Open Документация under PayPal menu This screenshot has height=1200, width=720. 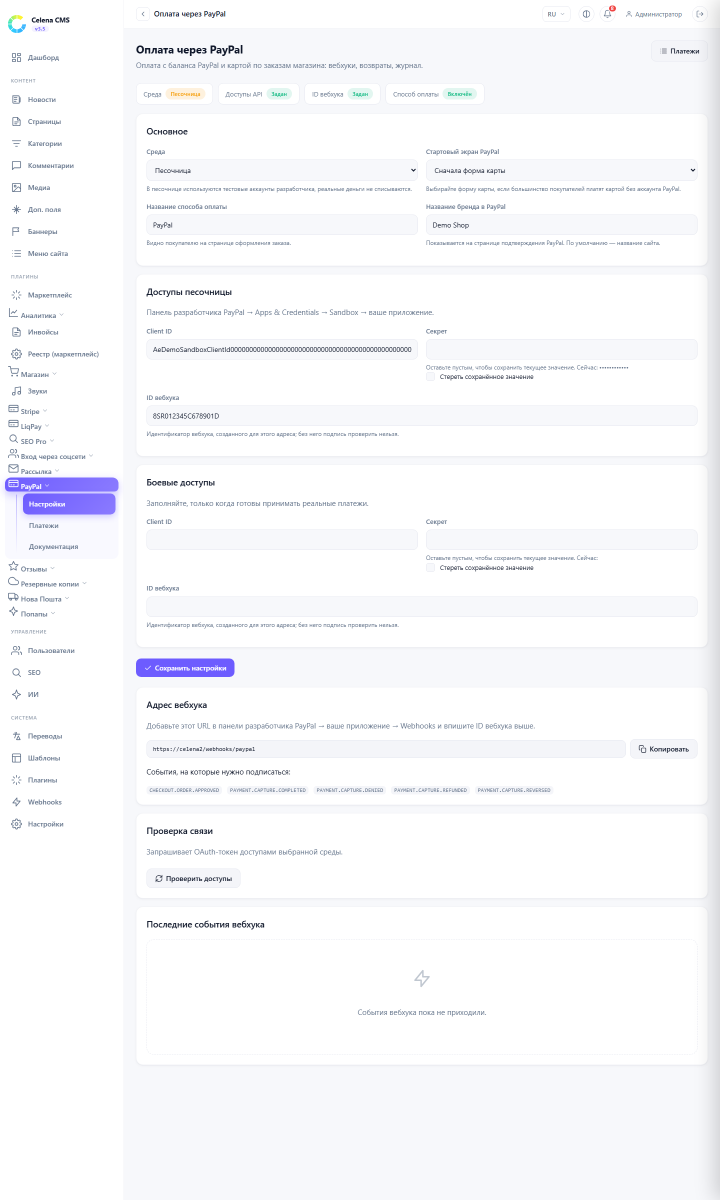coord(69,546)
